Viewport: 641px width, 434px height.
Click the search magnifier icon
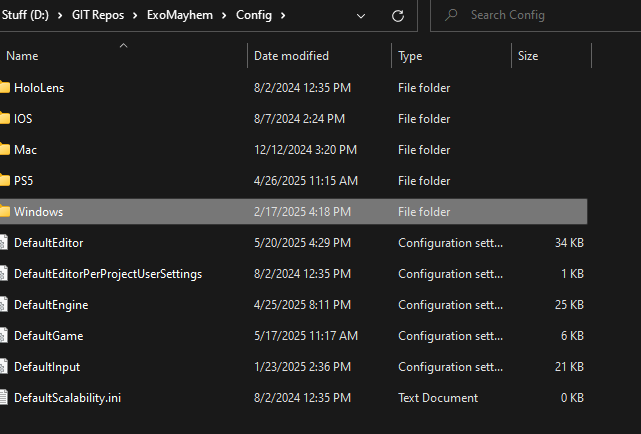pyautogui.click(x=451, y=16)
